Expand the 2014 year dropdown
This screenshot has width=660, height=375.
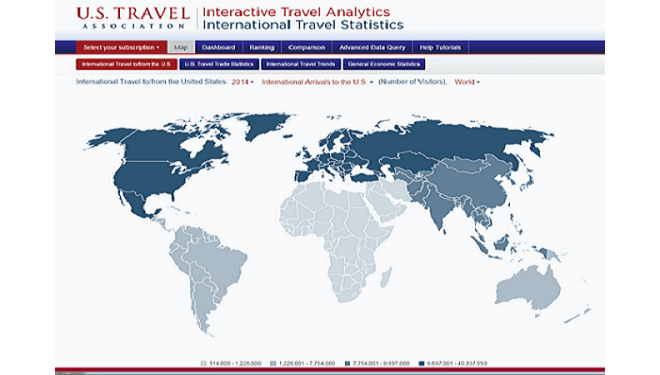pyautogui.click(x=242, y=82)
